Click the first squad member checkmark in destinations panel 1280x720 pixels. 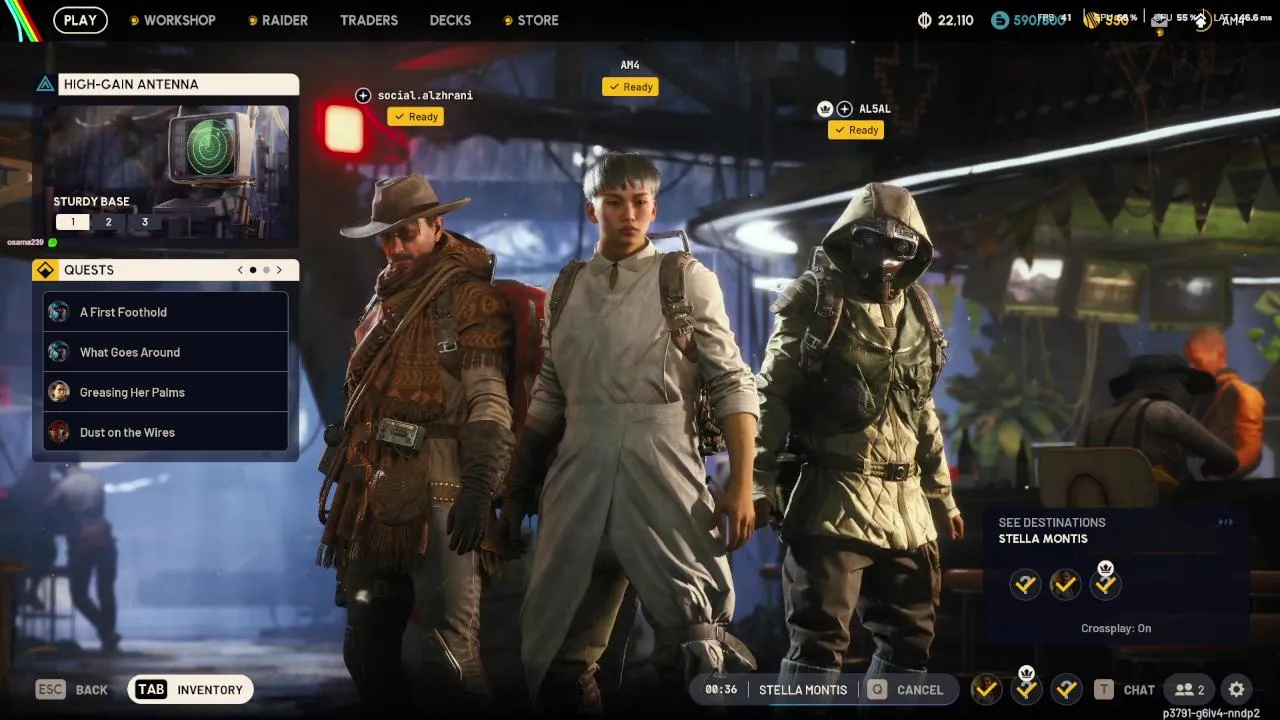coord(1025,584)
